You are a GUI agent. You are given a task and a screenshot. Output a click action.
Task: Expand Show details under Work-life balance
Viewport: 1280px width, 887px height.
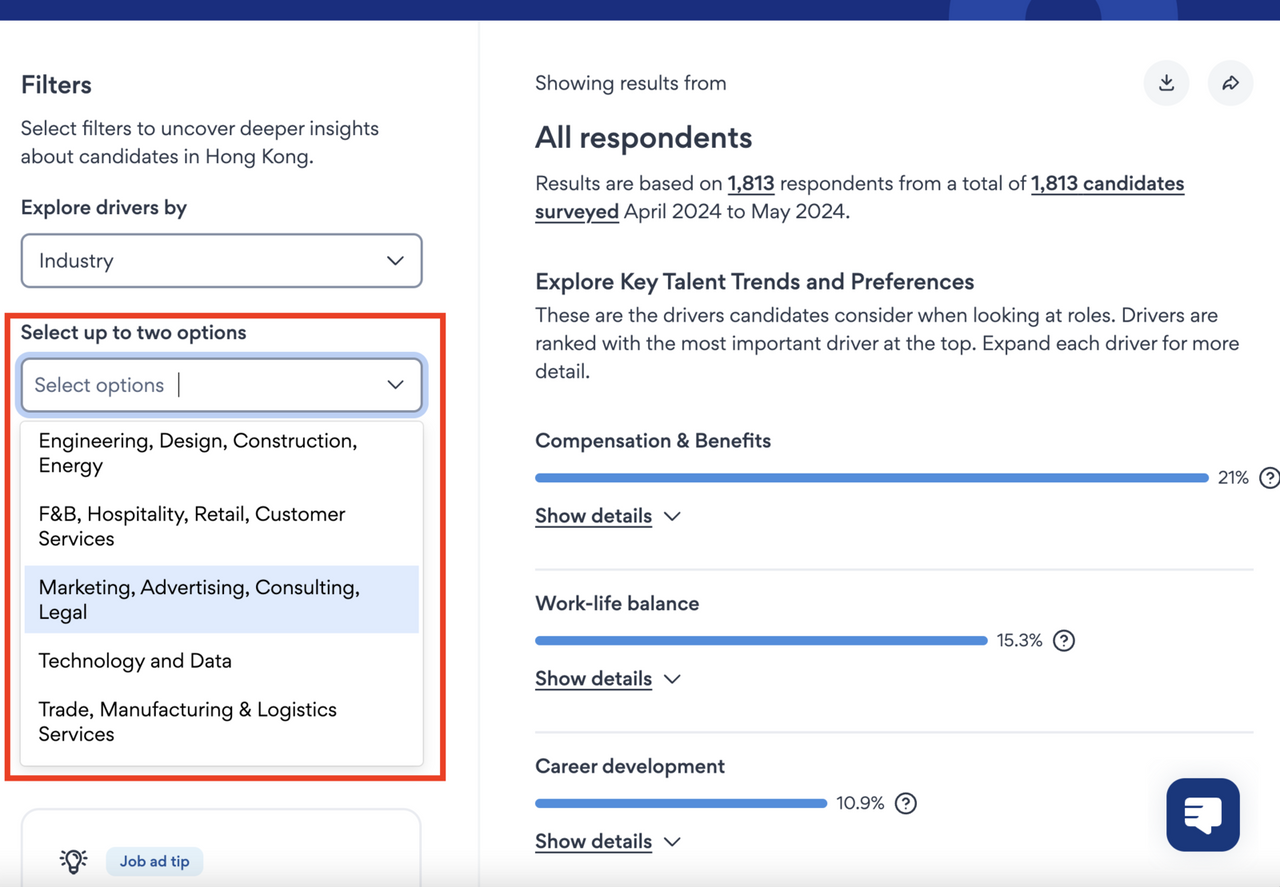click(x=607, y=679)
